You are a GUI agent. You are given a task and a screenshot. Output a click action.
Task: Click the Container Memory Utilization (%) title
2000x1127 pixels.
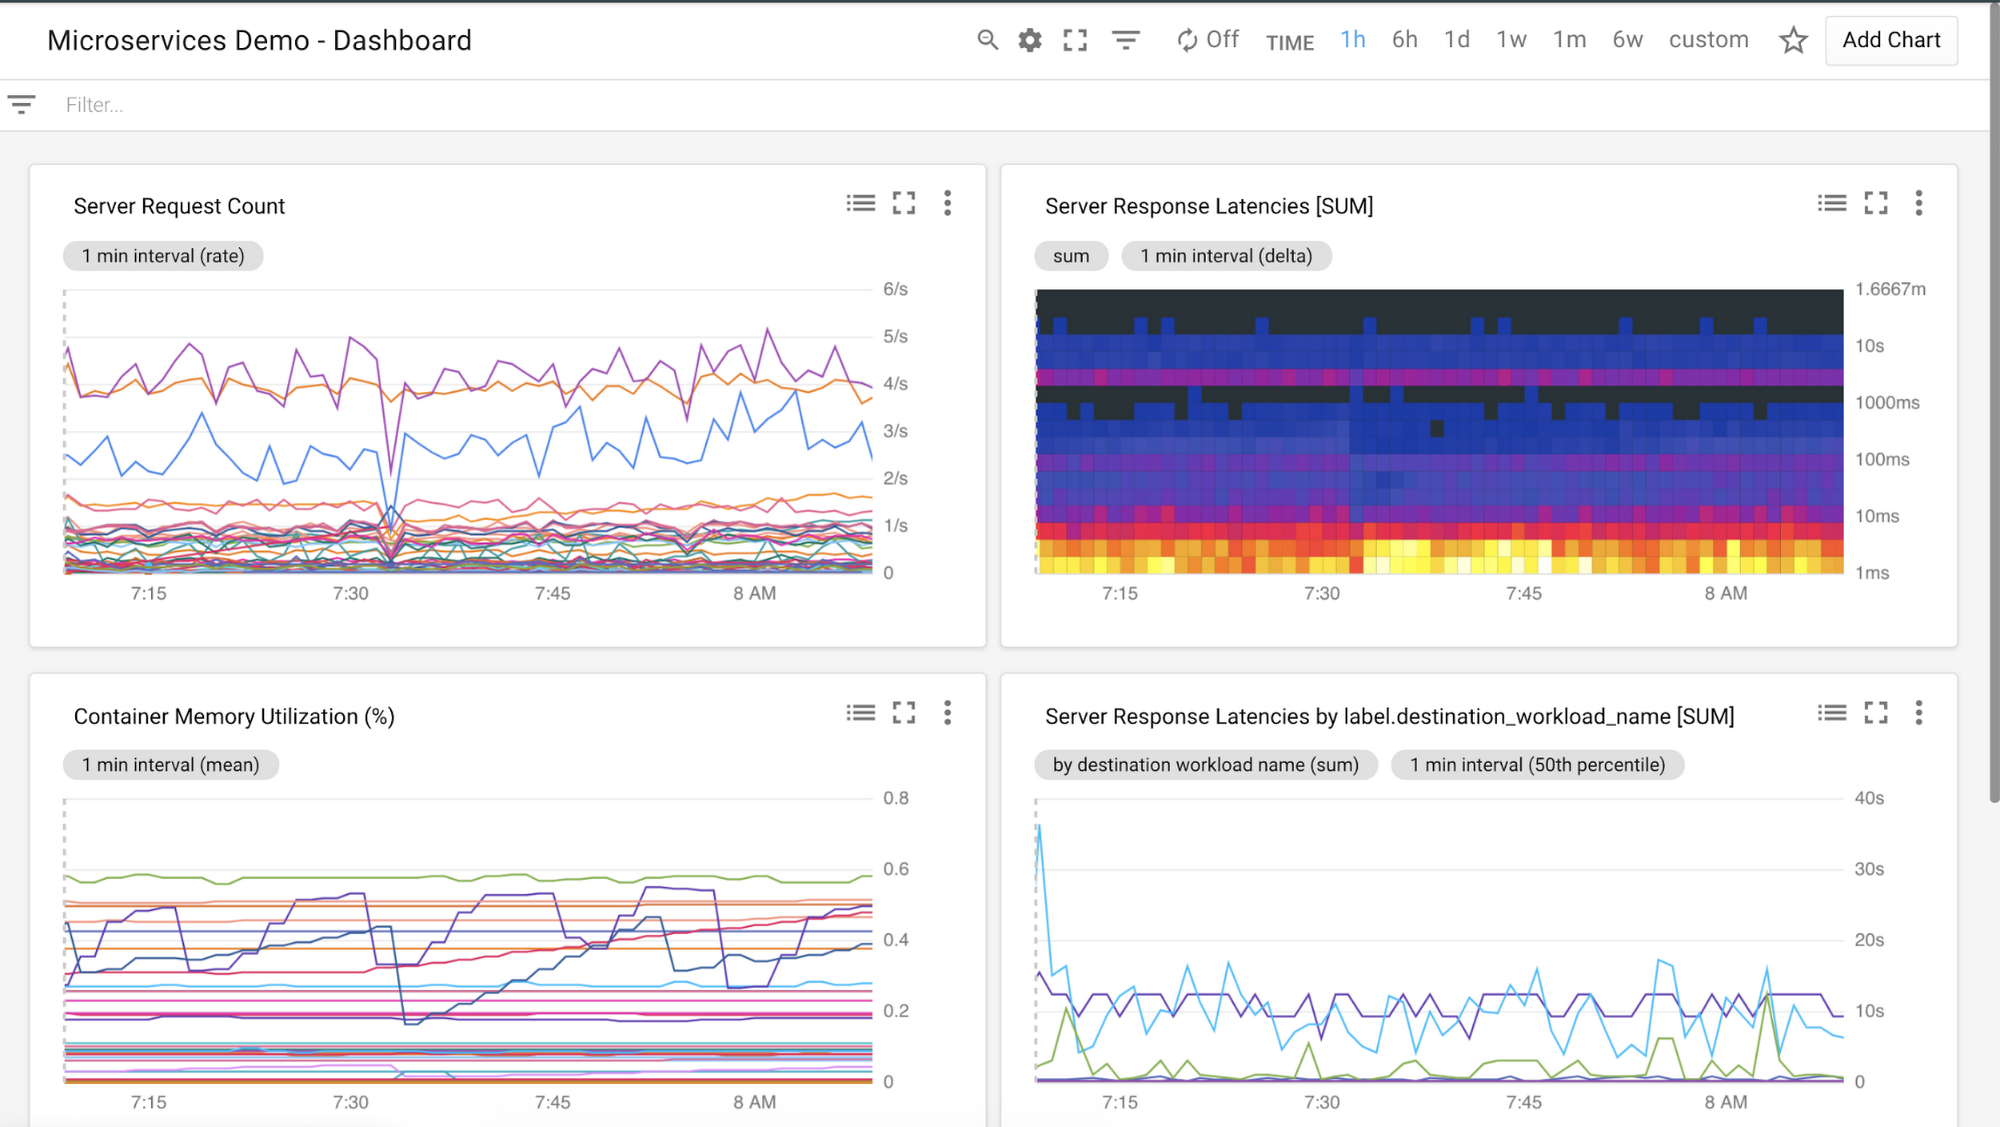pyautogui.click(x=234, y=716)
